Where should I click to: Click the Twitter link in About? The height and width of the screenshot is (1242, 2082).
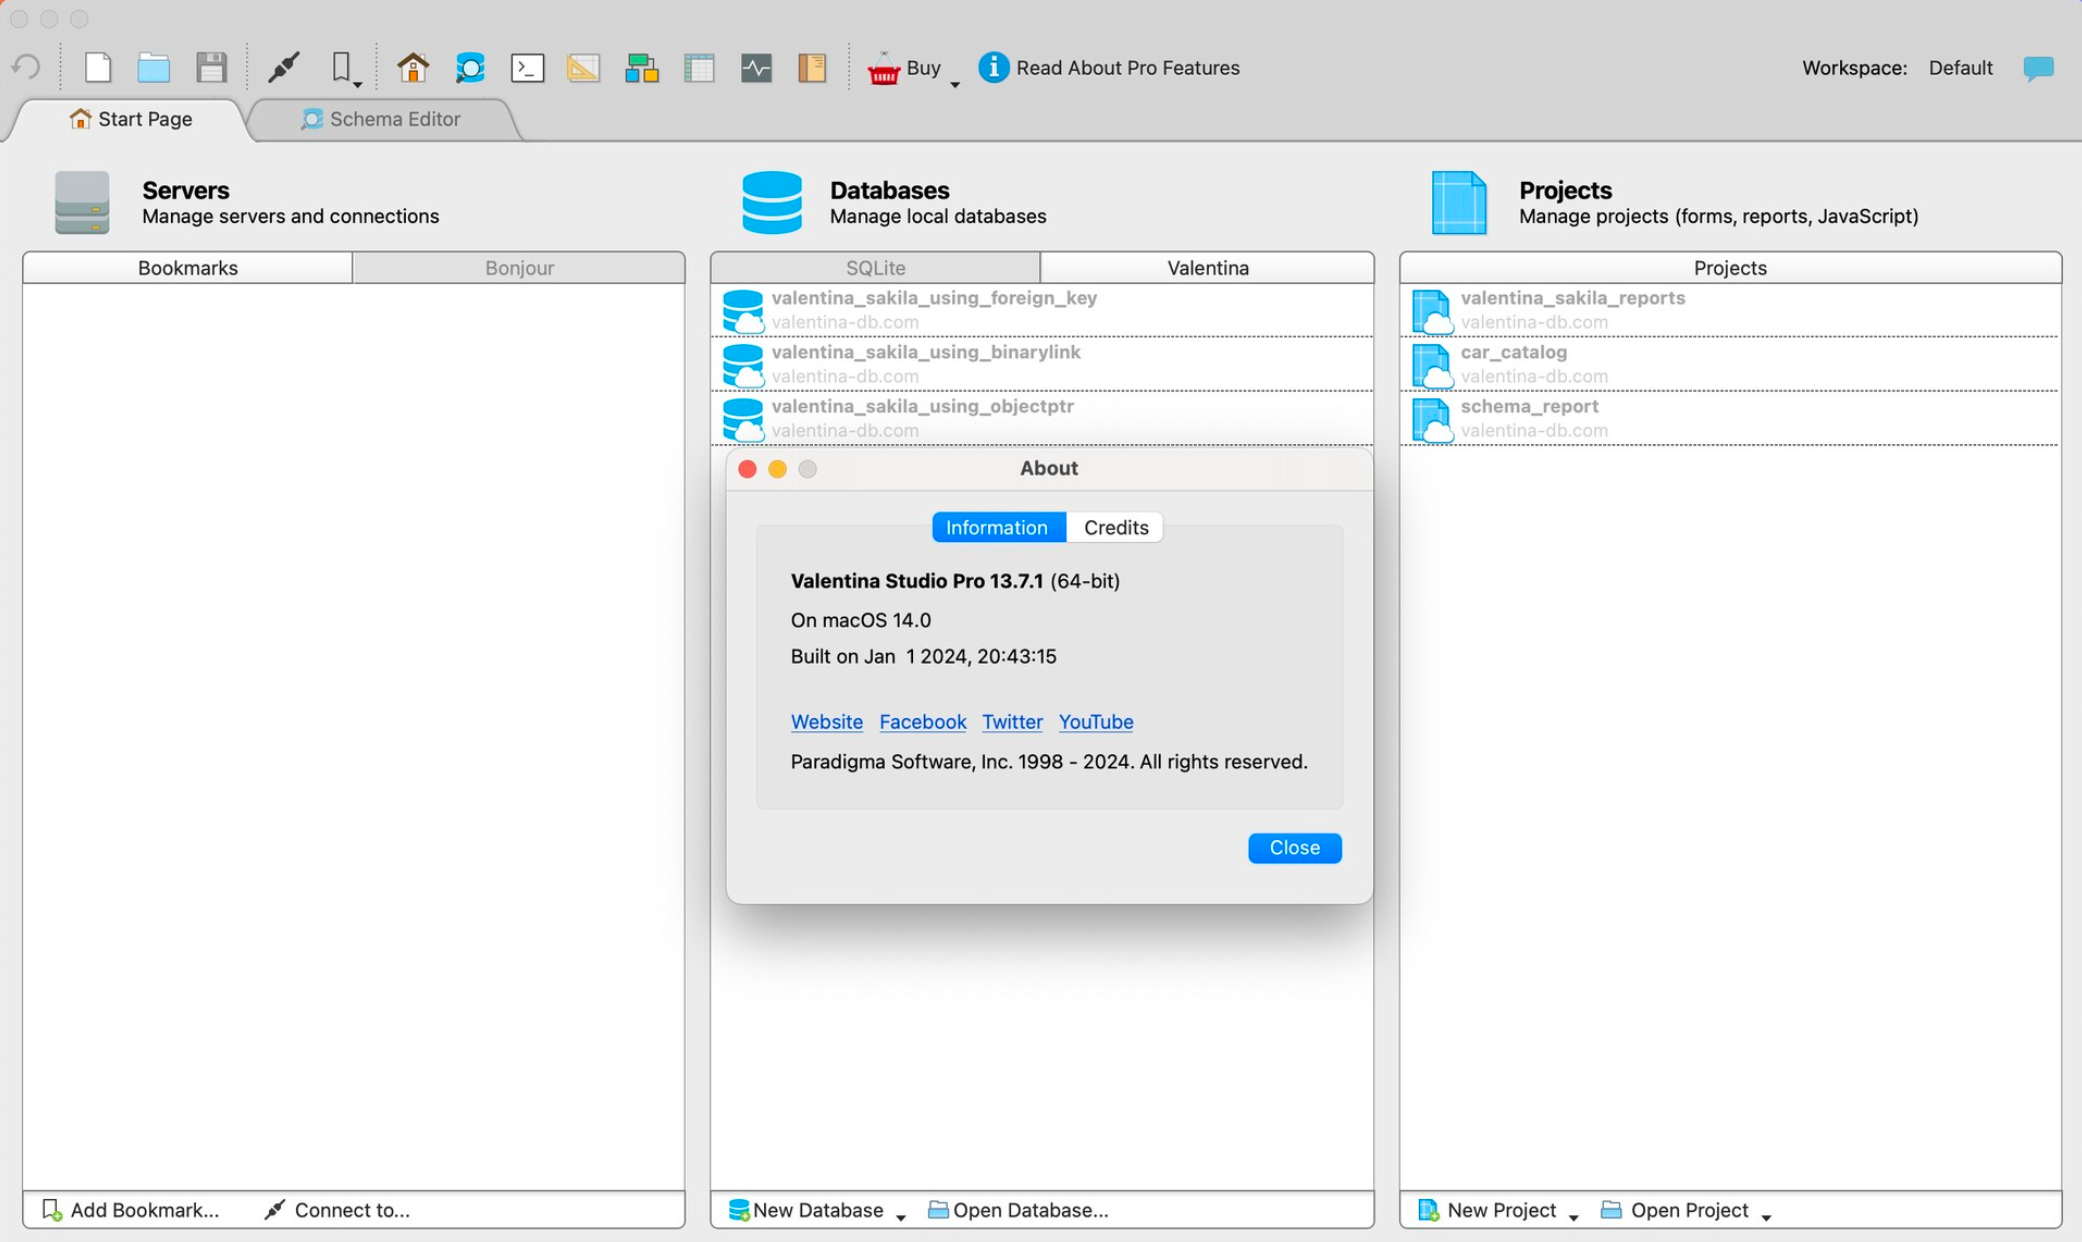point(1013,722)
